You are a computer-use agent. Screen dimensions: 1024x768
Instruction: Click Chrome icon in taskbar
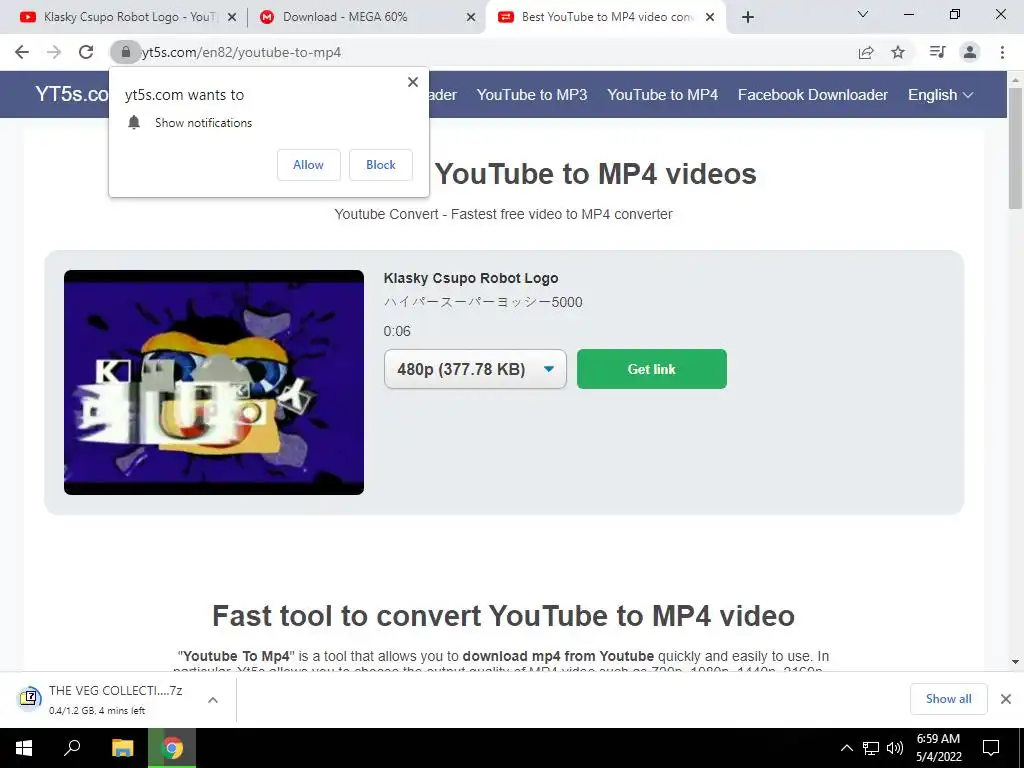point(172,748)
